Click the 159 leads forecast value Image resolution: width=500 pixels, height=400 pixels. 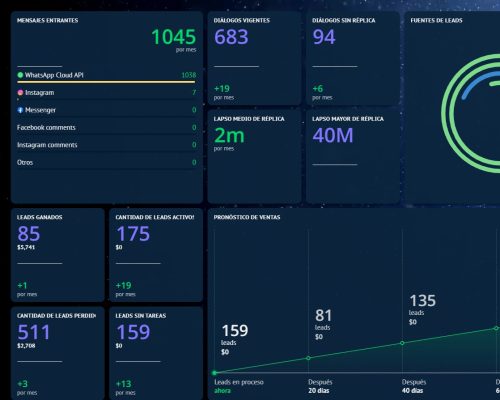(x=235, y=331)
